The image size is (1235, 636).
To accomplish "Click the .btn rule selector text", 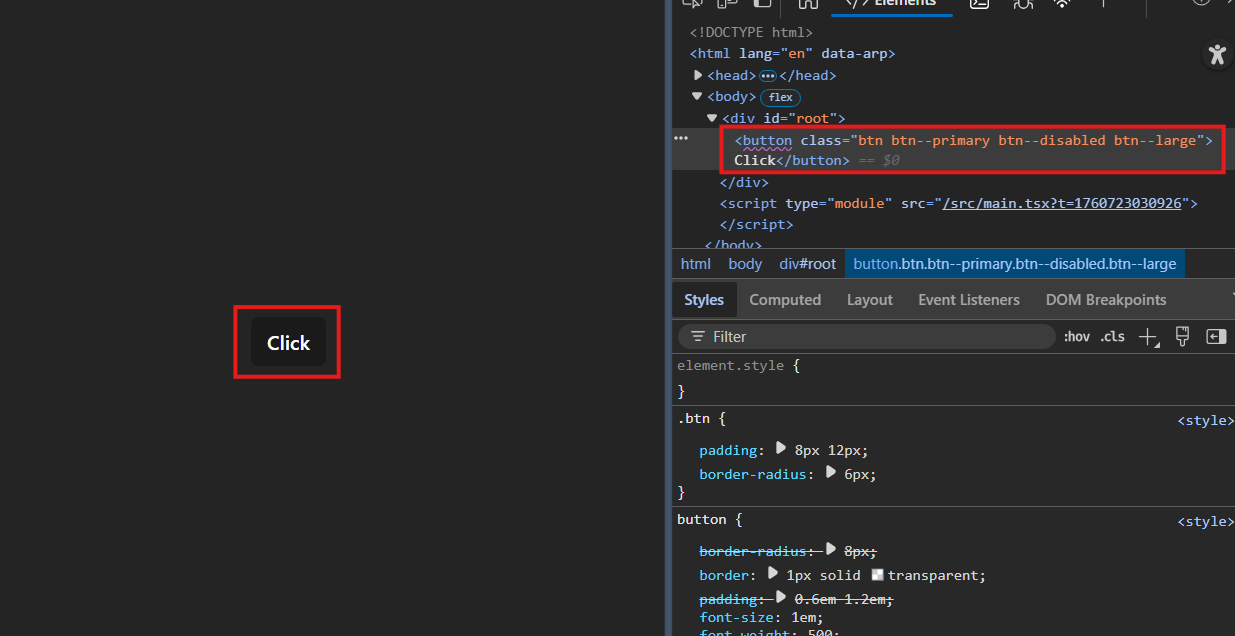I will pos(692,419).
